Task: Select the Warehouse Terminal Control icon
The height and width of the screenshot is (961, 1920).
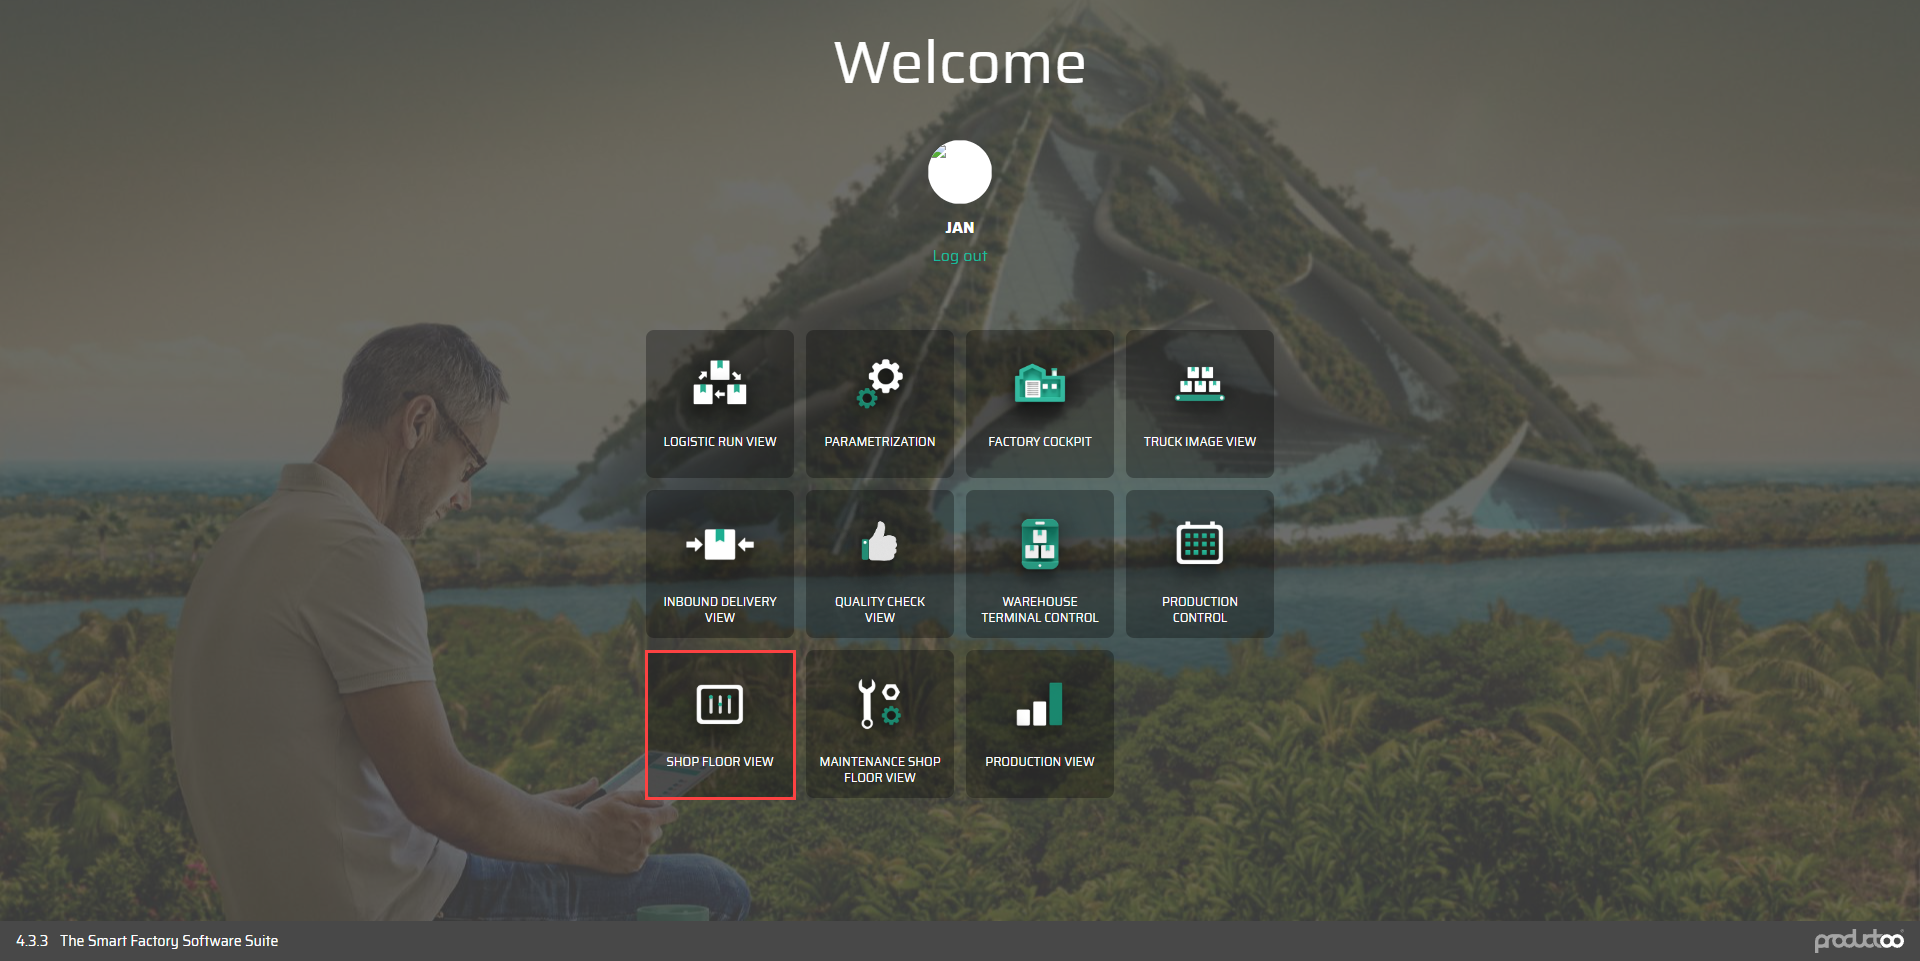Action: point(1039,543)
